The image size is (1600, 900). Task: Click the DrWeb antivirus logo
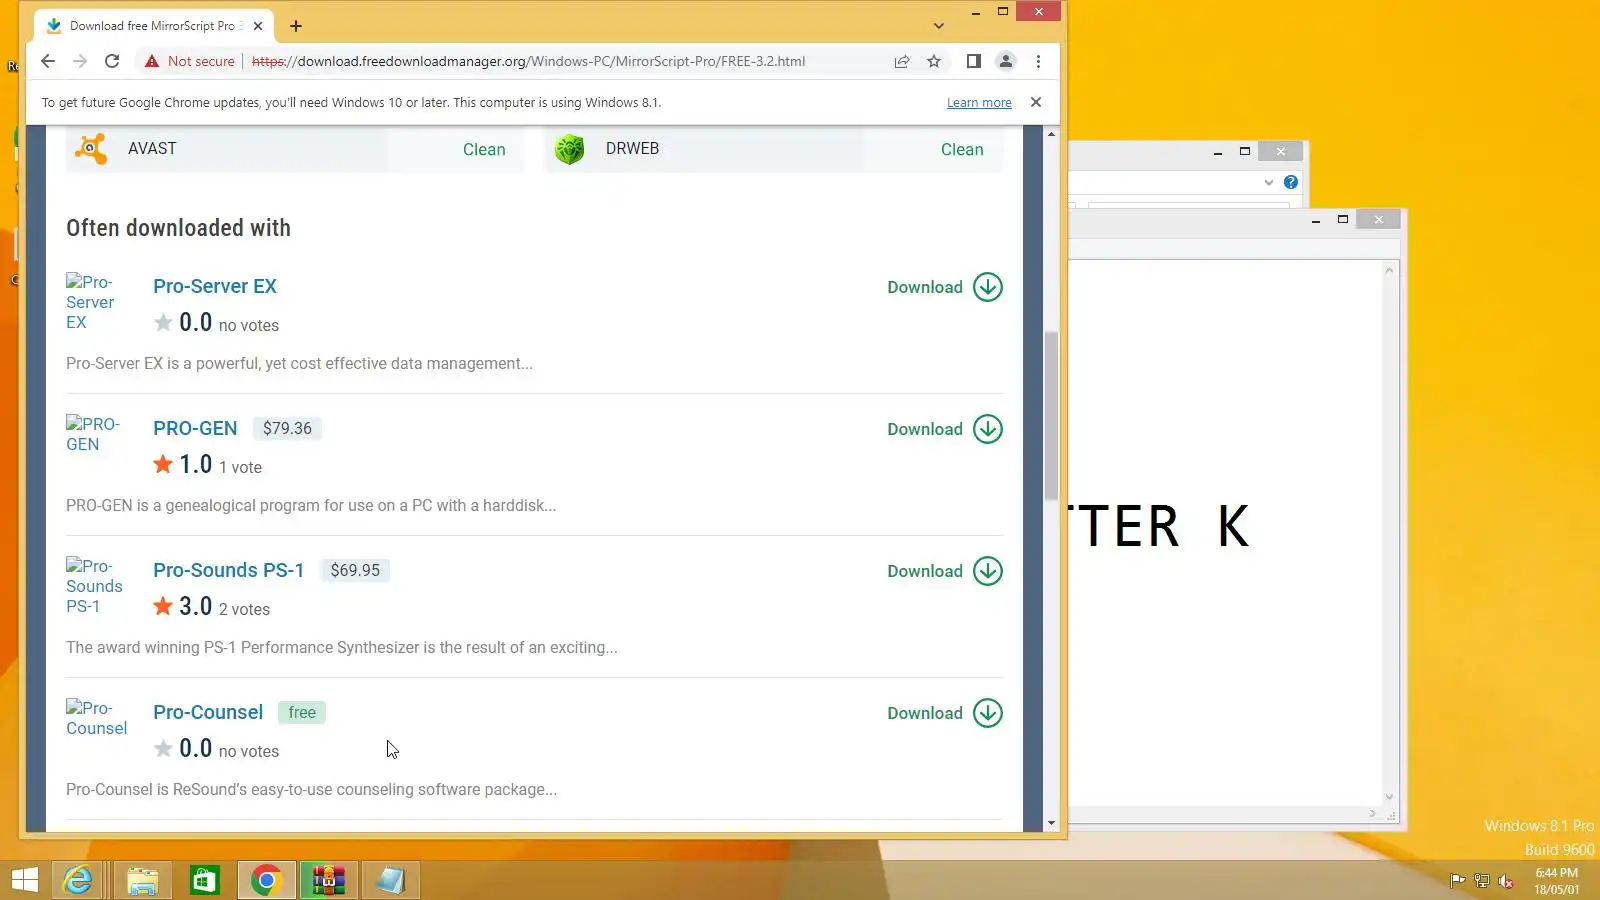pyautogui.click(x=569, y=149)
